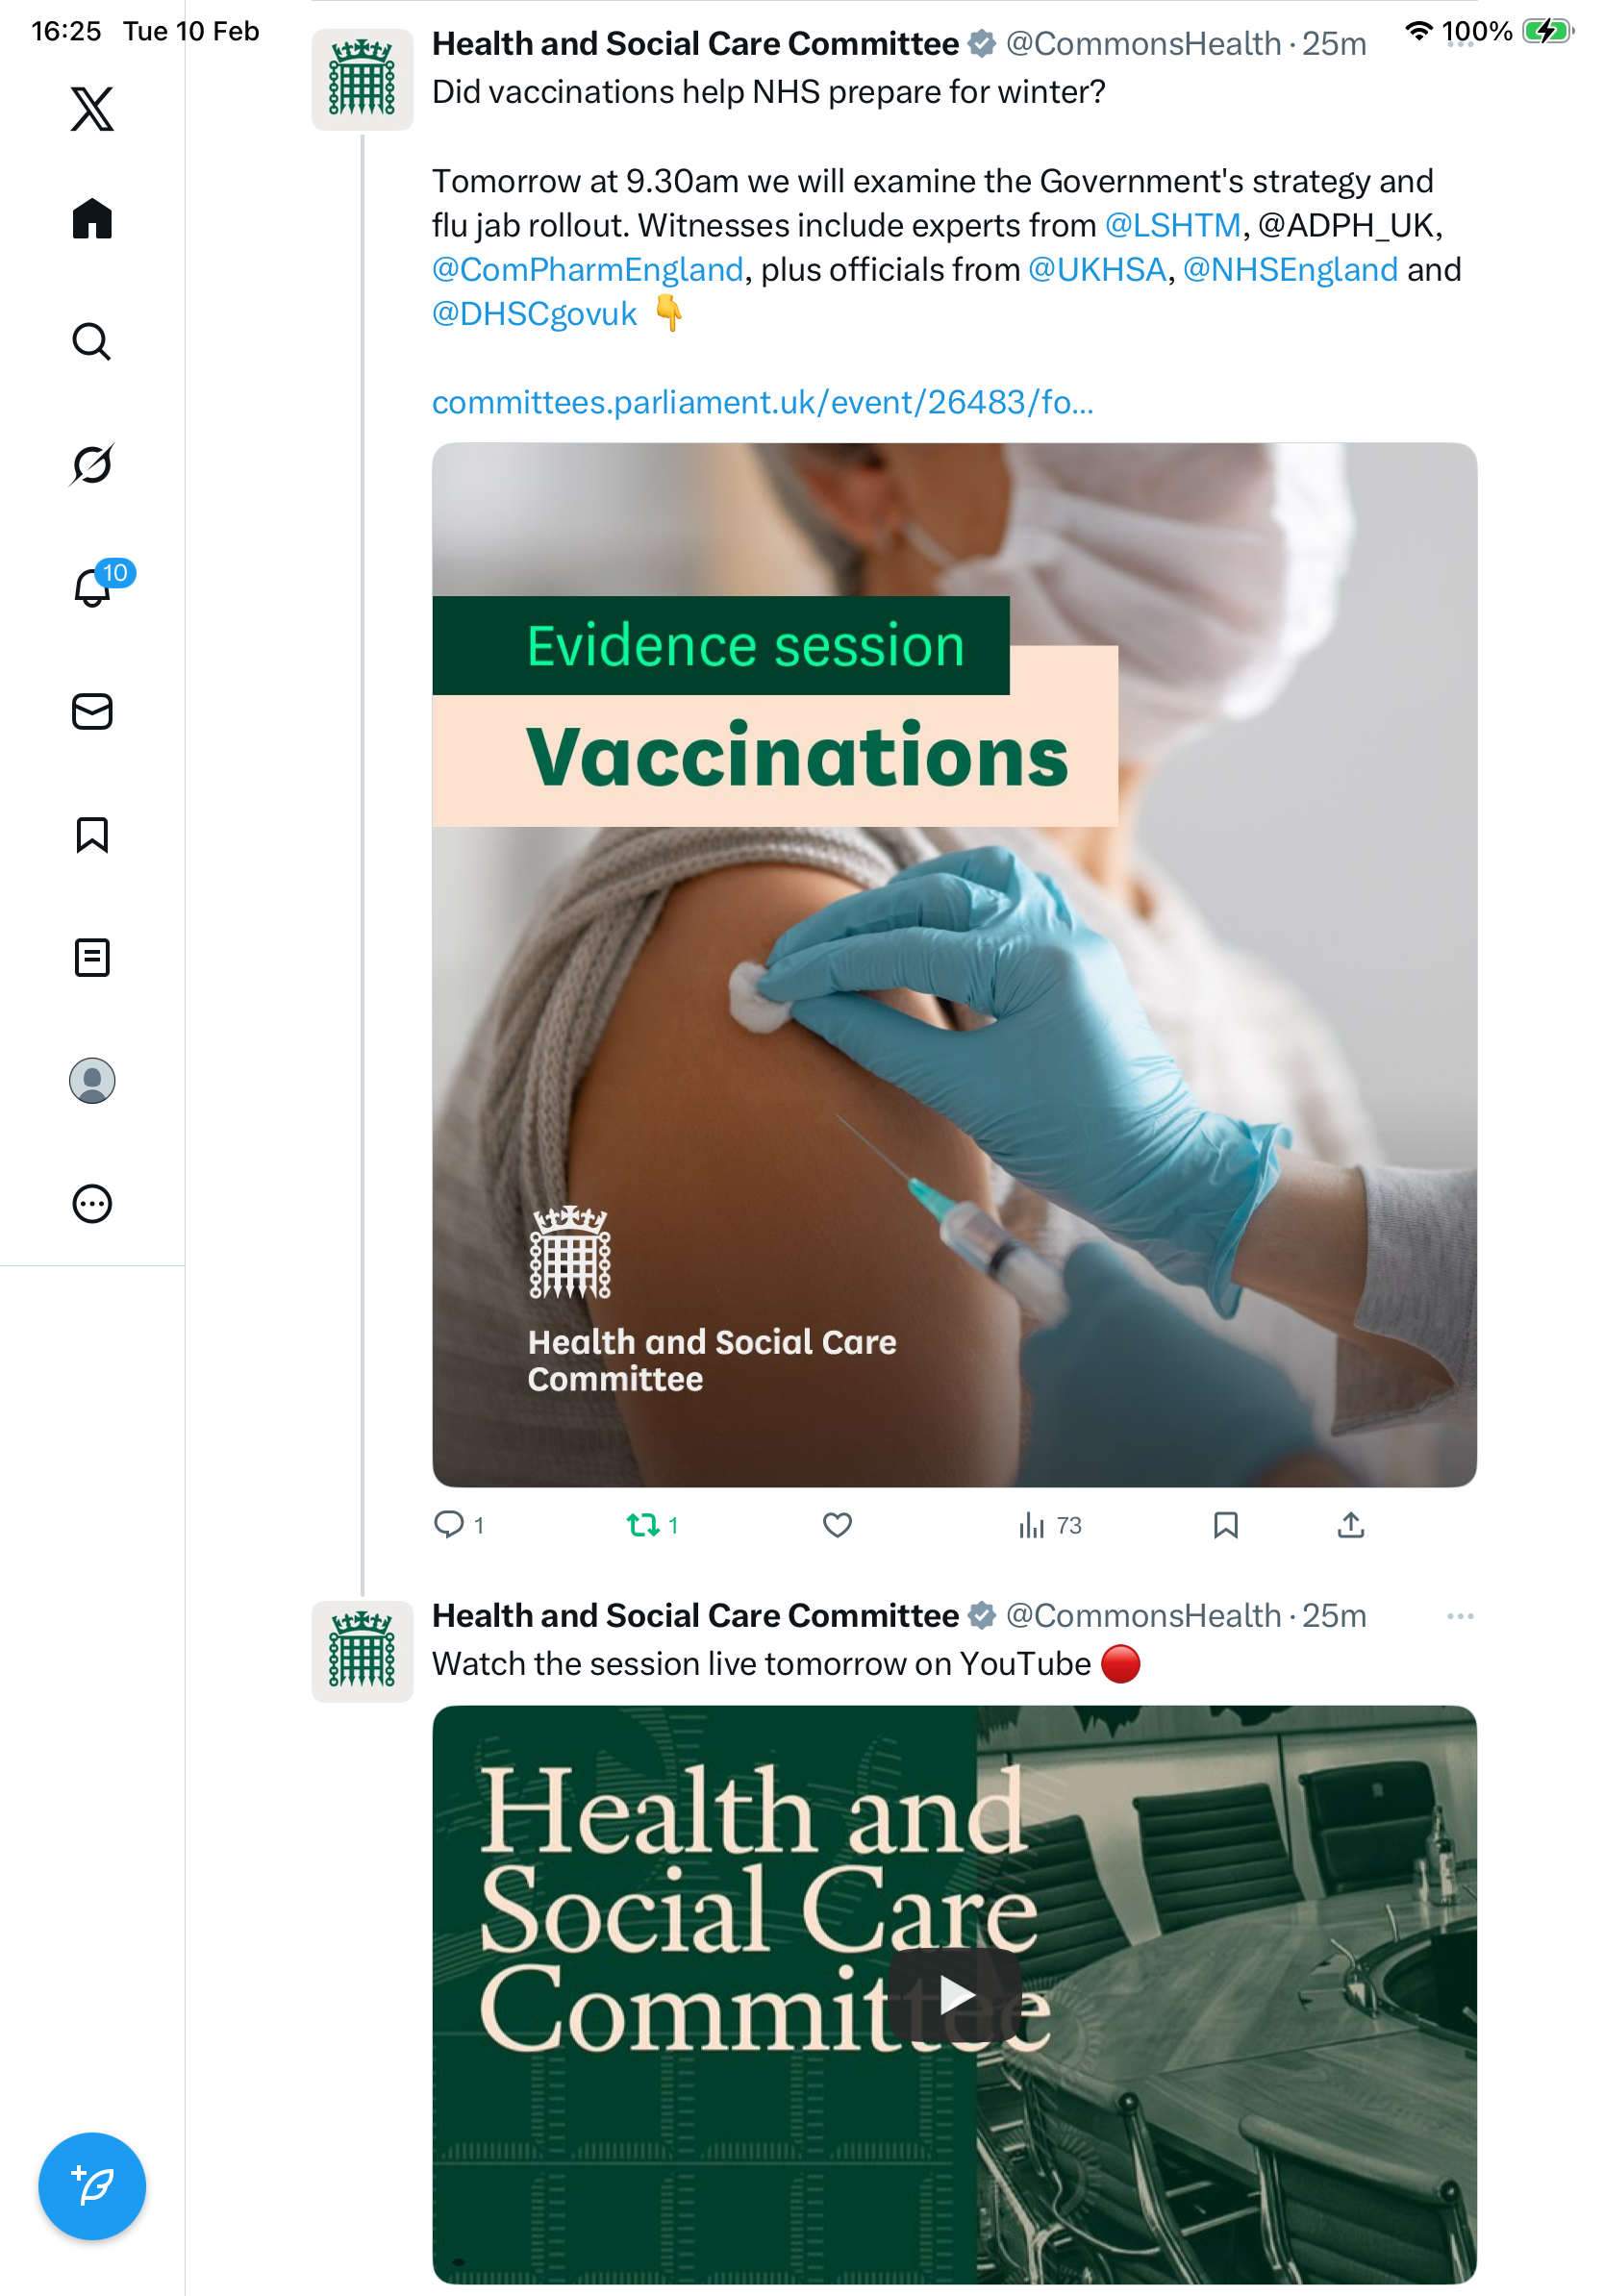Visit the @UKHSA mention

[x=1097, y=270]
